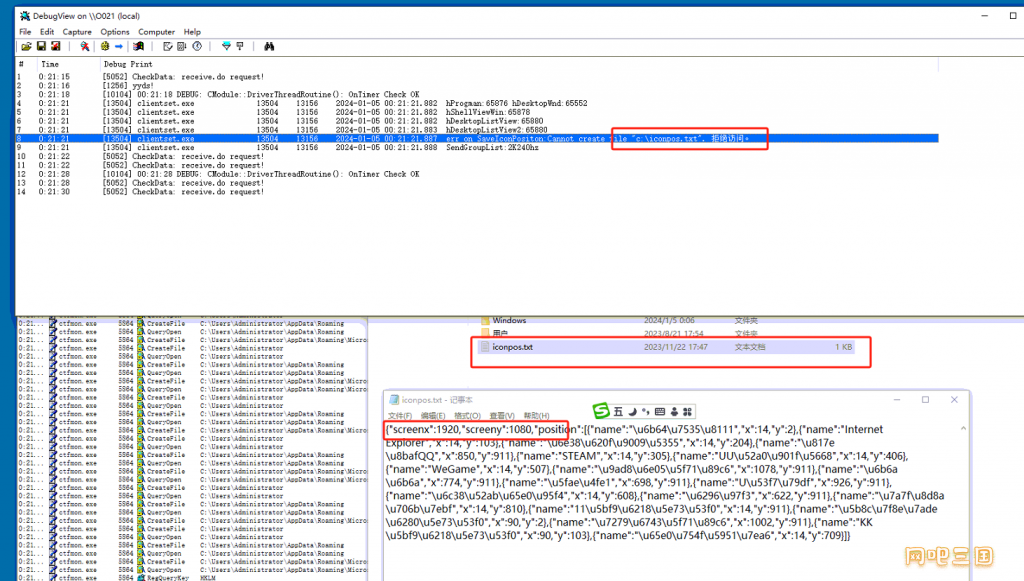Click the binoculars Find icon in DebugView
The width and height of the screenshot is (1024, 581).
tap(269, 46)
